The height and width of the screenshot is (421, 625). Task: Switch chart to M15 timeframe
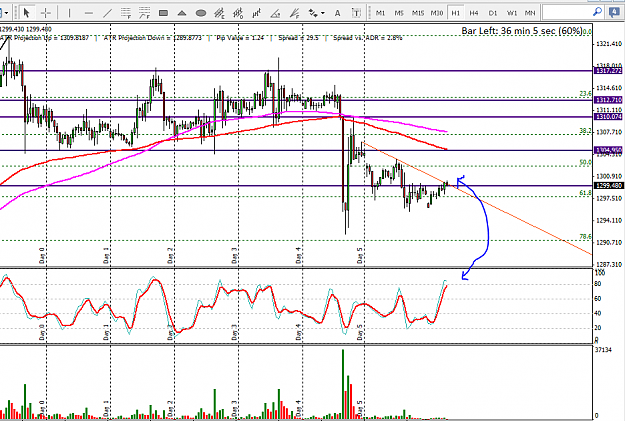point(418,13)
